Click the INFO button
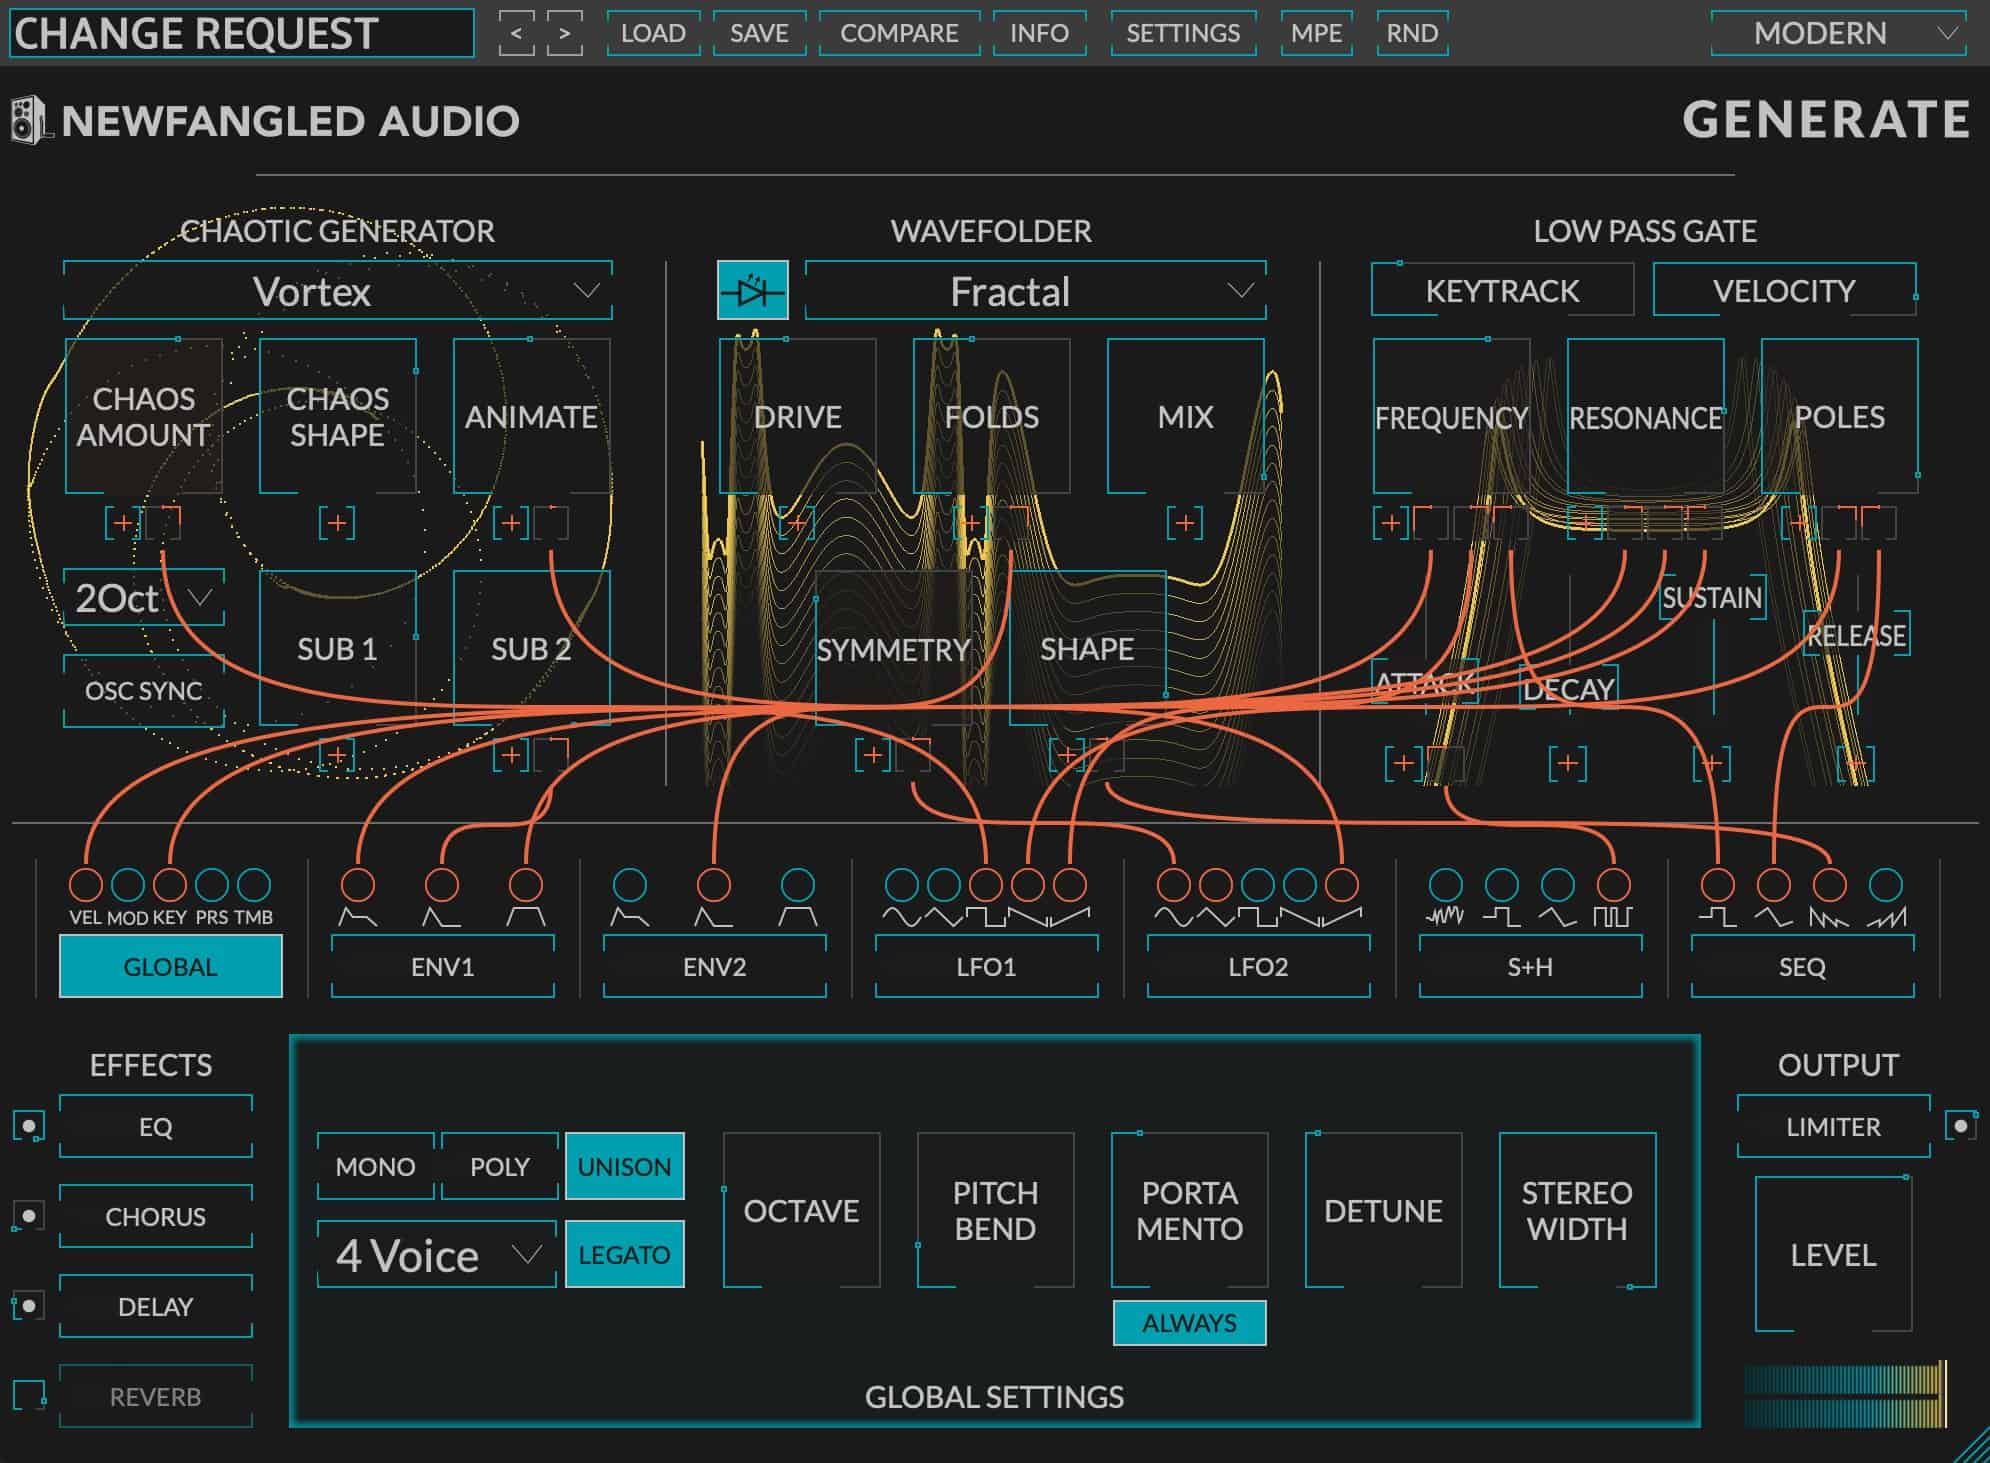Screen dimensions: 1990x1463 (x=1040, y=34)
